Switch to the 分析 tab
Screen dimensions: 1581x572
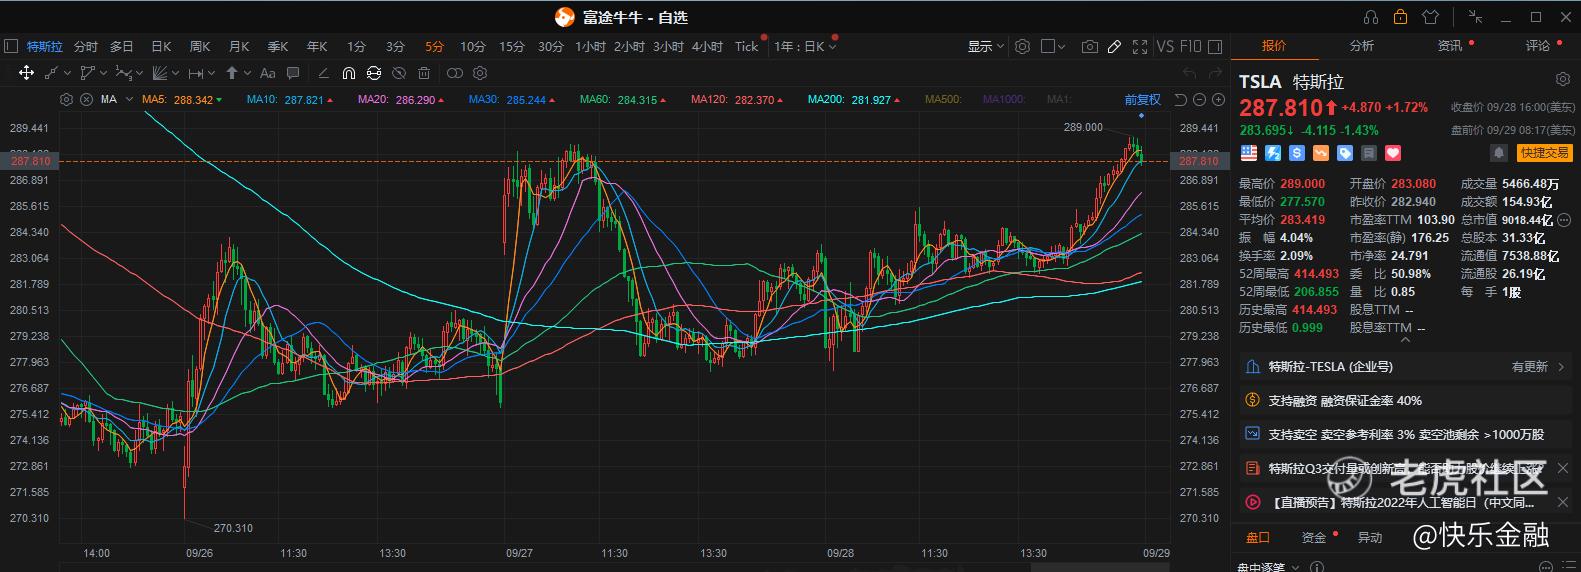[1361, 46]
